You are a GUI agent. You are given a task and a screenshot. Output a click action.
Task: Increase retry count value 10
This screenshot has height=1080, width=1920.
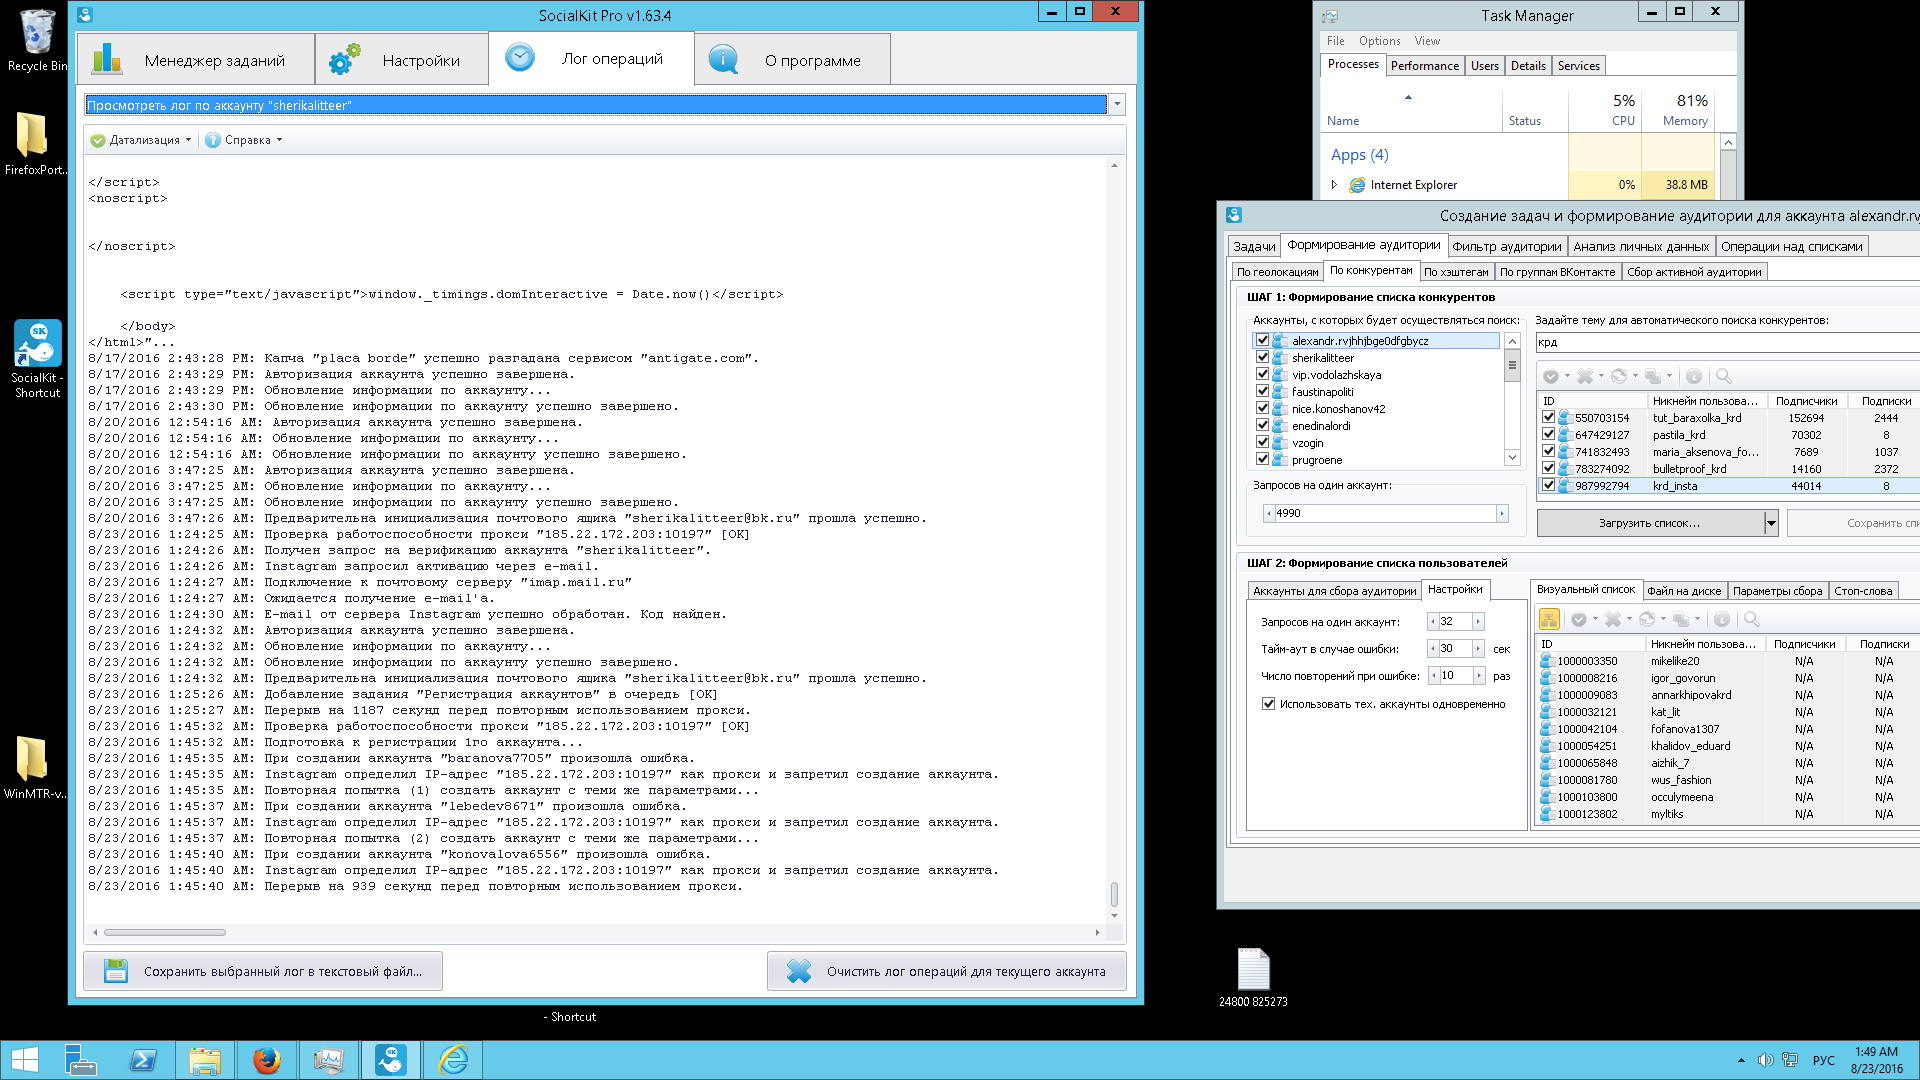1478,675
